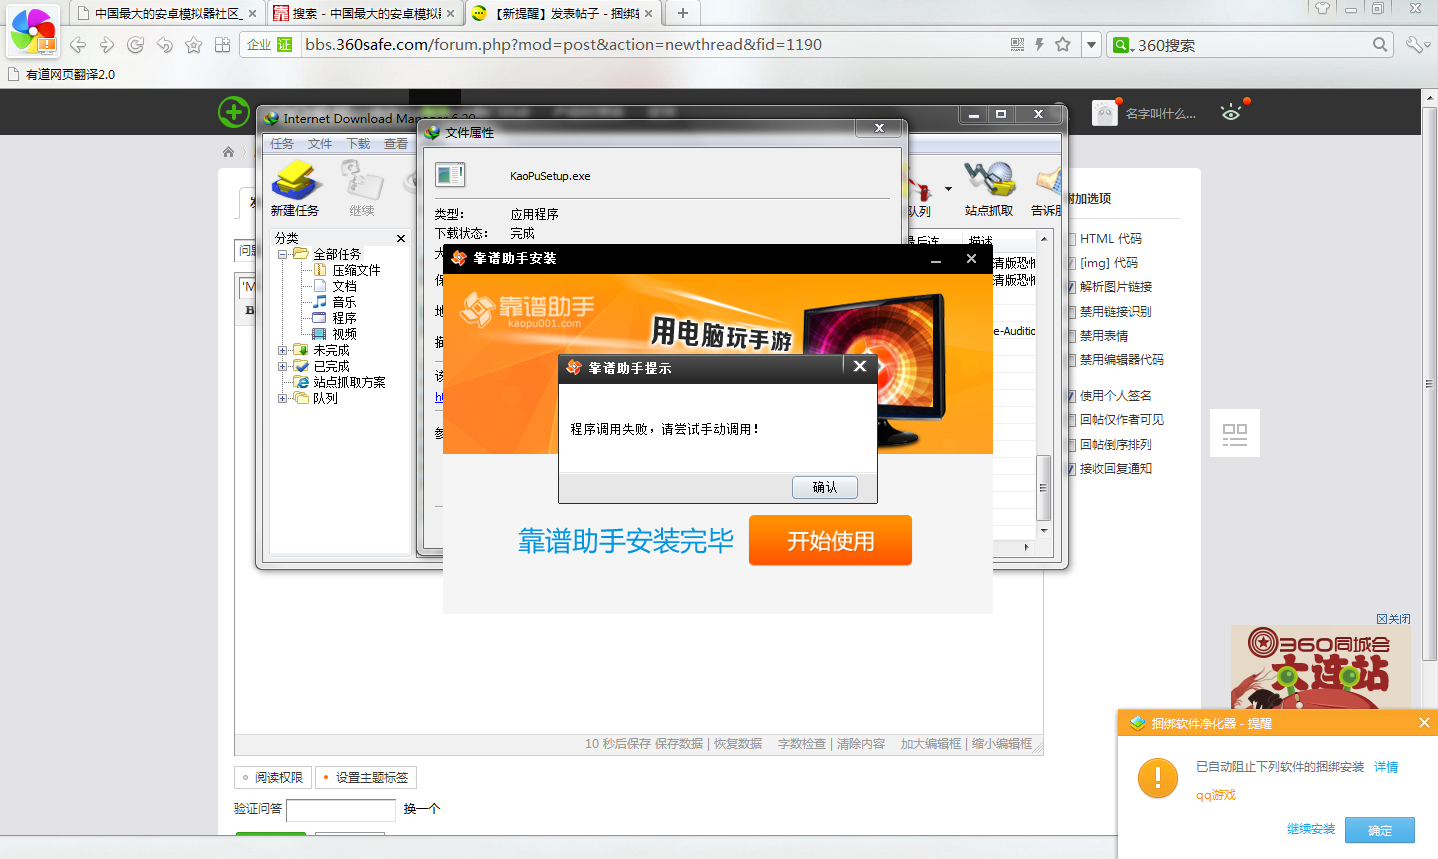Viewport: 1438px width, 859px height.
Task: Click the lightning speed mode icon in address bar
Action: 1039,44
